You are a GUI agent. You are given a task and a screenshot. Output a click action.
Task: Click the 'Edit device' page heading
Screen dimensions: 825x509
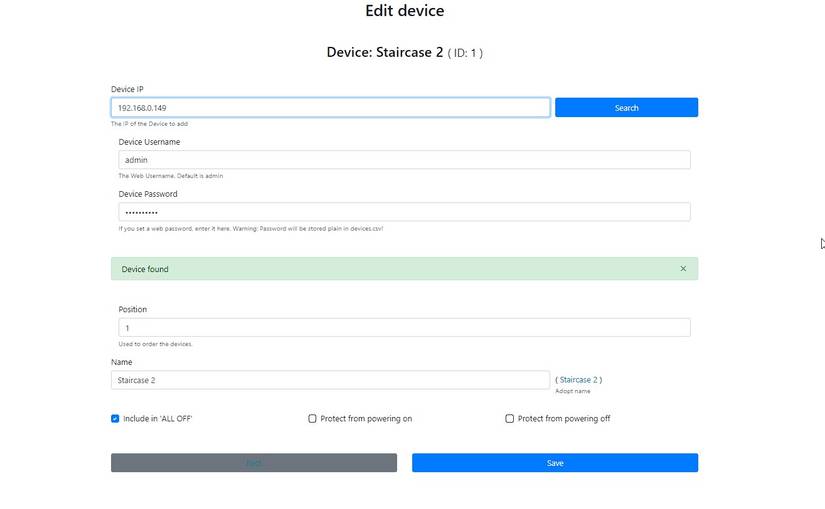click(x=405, y=11)
